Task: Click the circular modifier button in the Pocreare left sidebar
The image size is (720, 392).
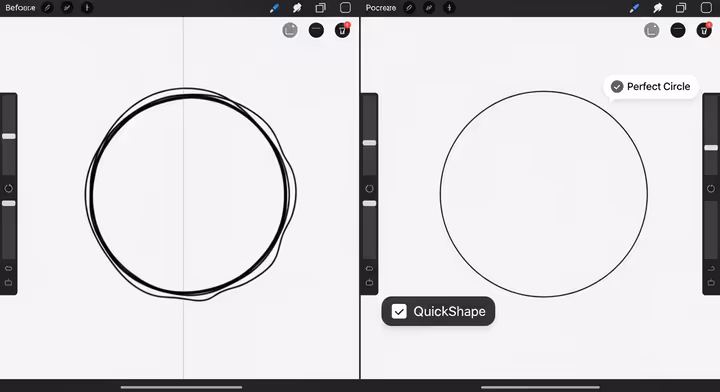Action: coord(369,189)
